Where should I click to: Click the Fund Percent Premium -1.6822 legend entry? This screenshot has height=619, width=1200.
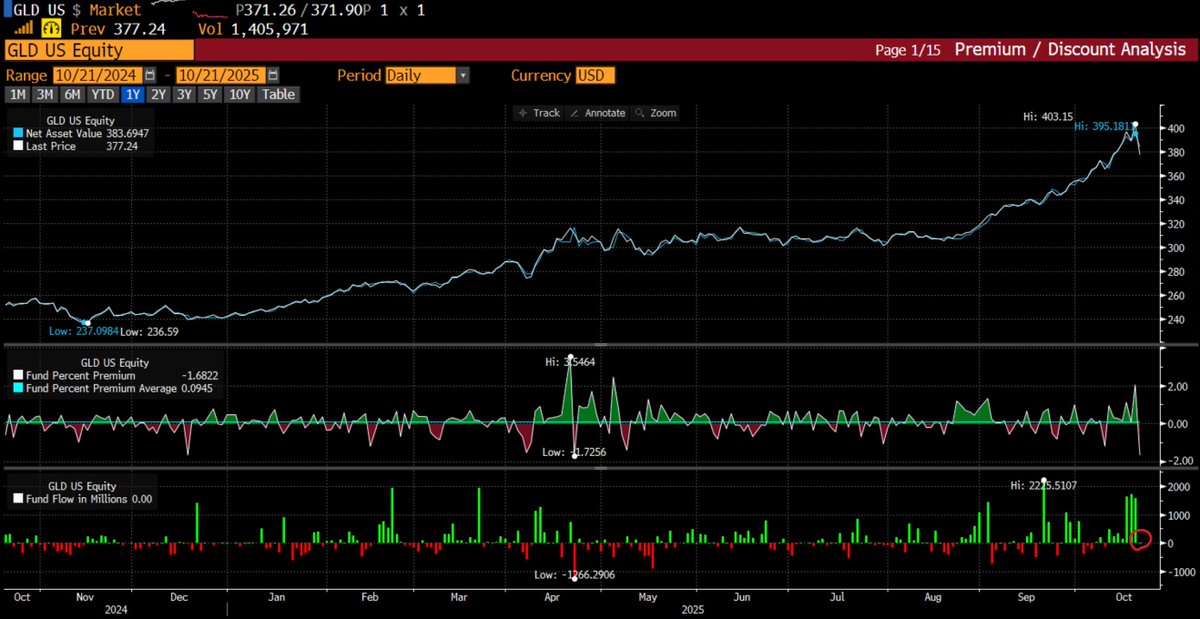(x=115, y=376)
